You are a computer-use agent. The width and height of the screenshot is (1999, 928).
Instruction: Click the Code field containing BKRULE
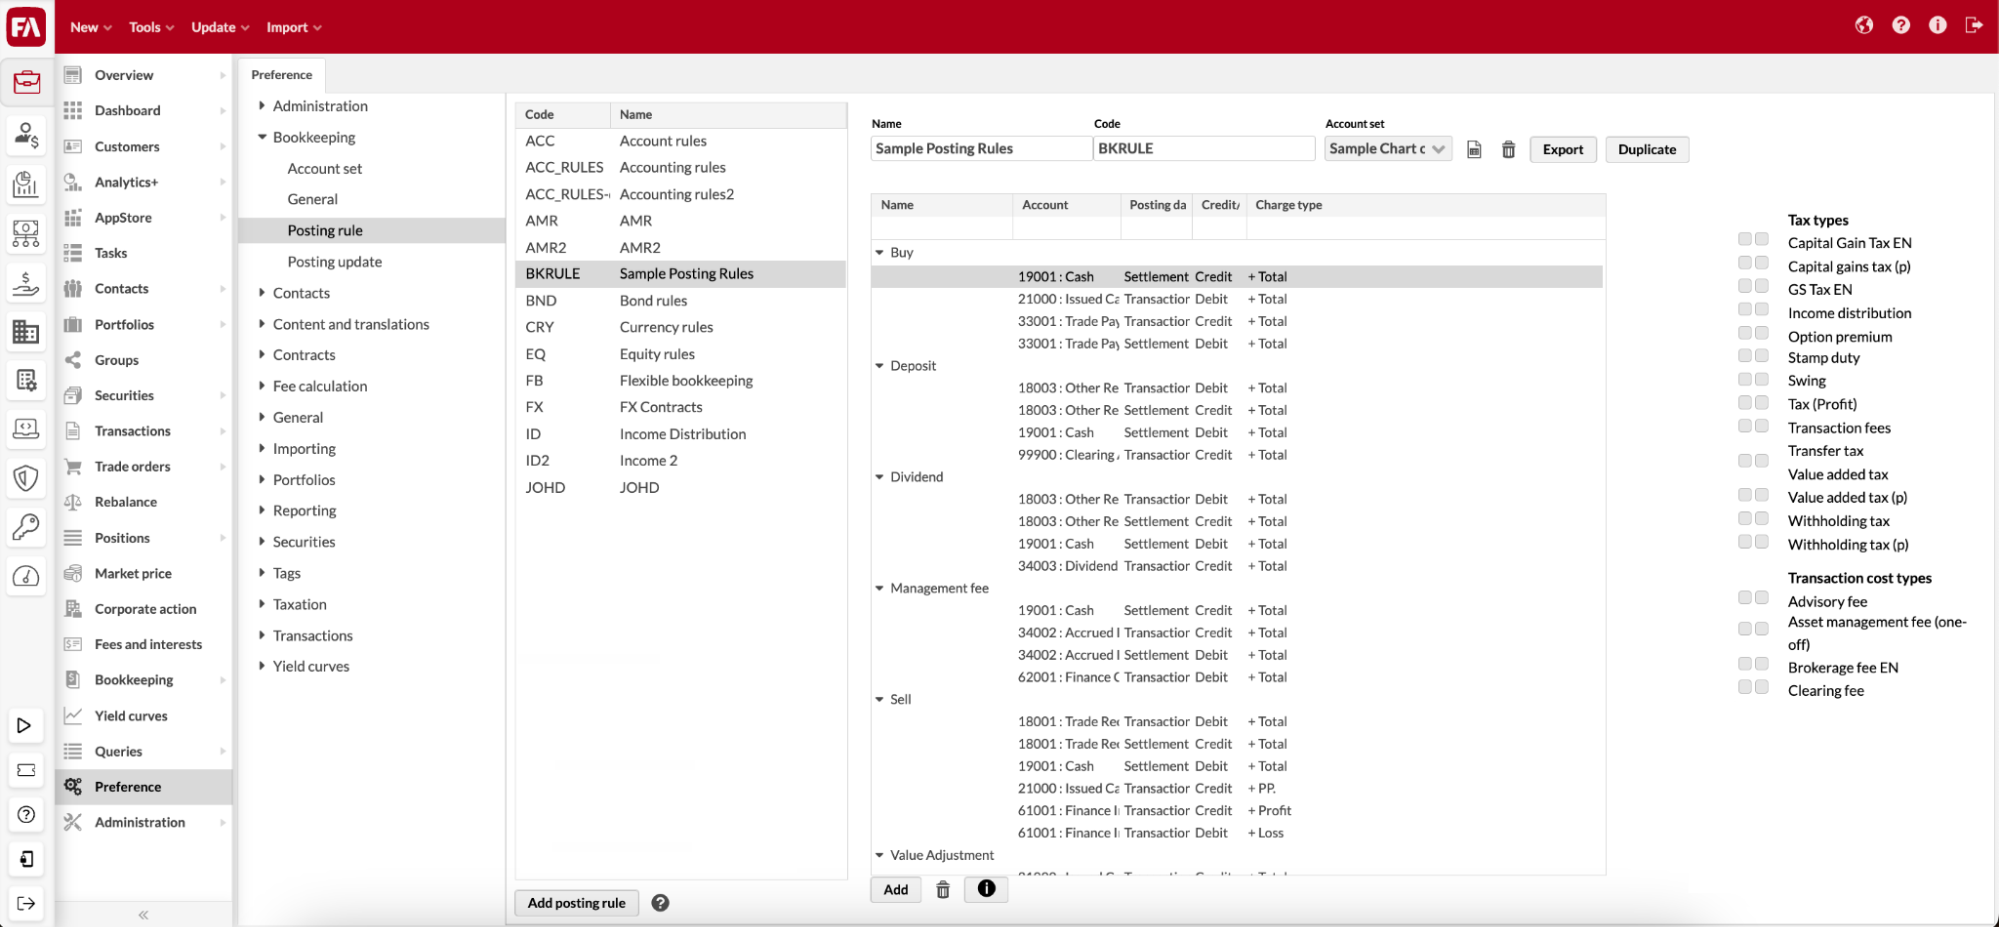pos(1204,148)
